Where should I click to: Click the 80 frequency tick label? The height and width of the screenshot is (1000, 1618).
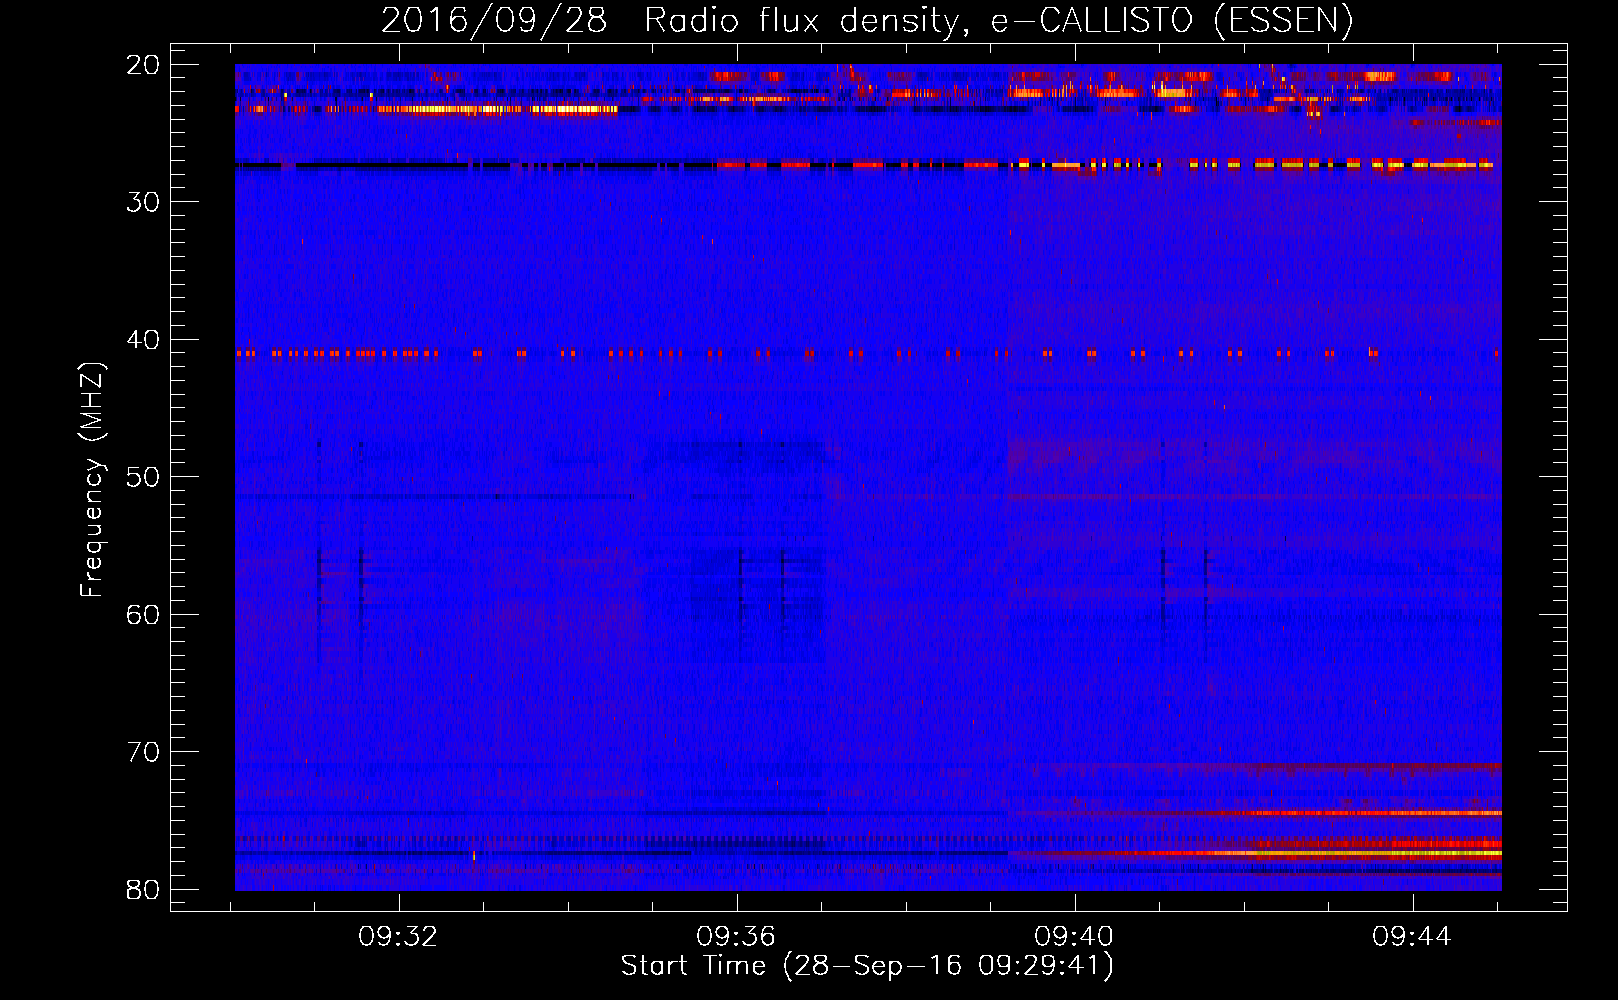pyautogui.click(x=144, y=890)
